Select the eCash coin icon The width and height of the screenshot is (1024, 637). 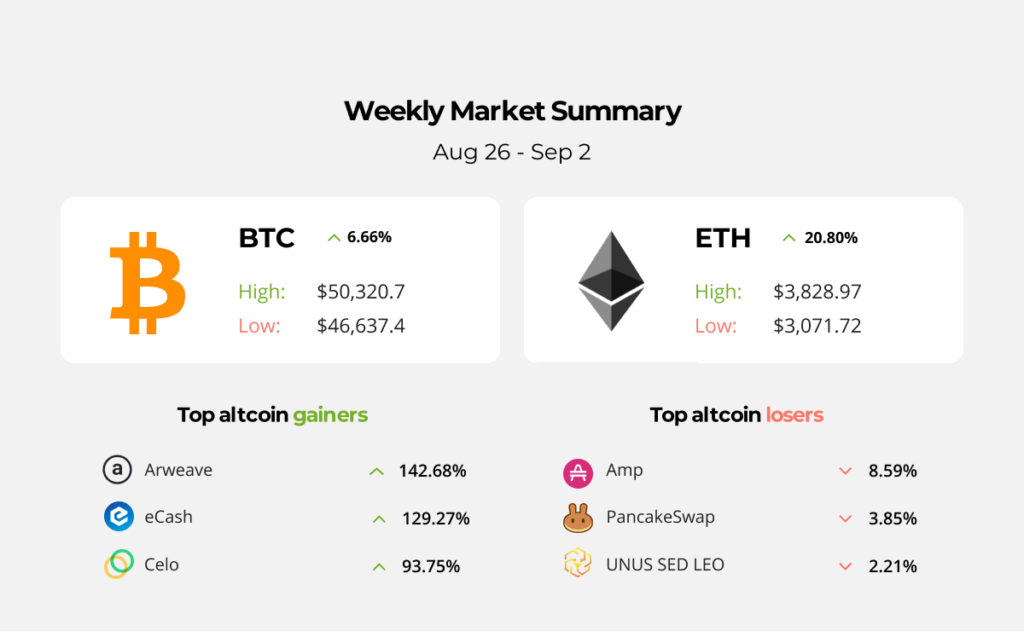pos(118,517)
